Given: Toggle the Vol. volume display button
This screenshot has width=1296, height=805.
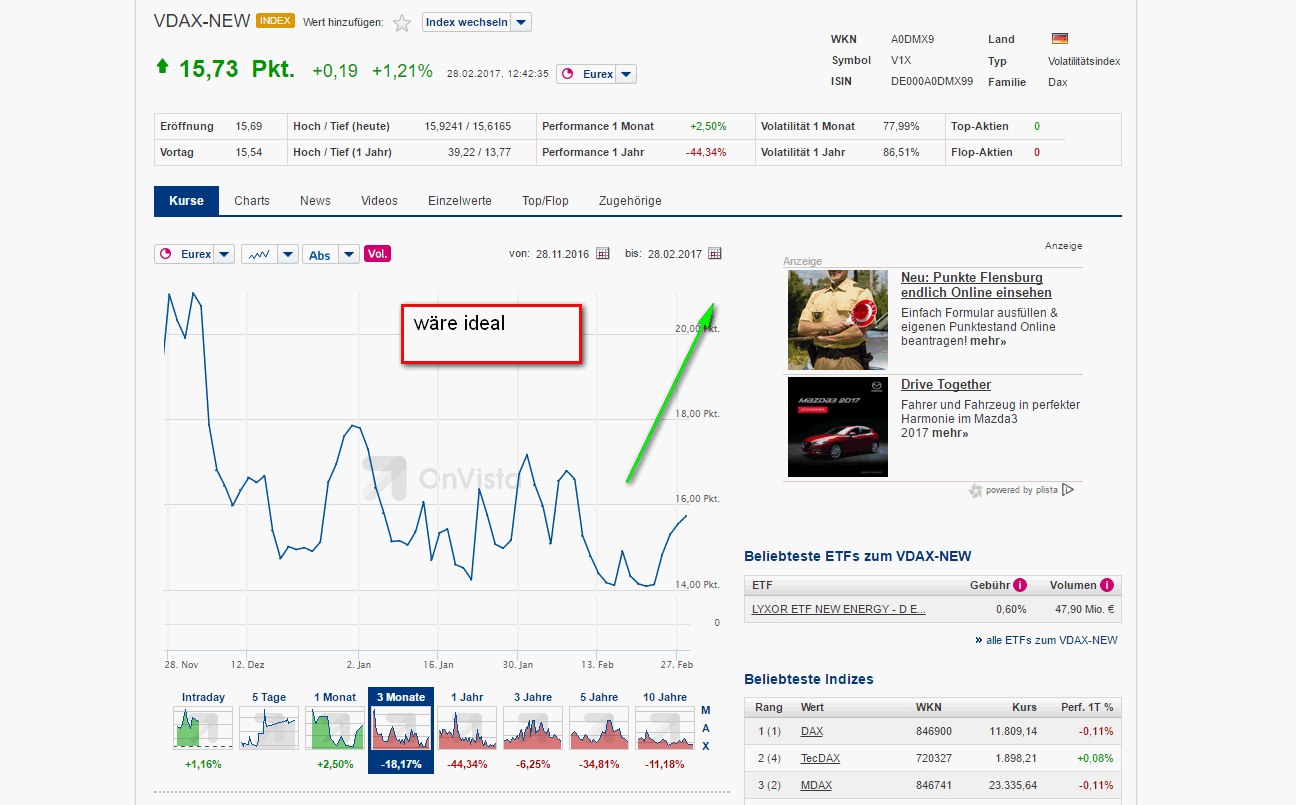Looking at the screenshot, I should [x=377, y=254].
